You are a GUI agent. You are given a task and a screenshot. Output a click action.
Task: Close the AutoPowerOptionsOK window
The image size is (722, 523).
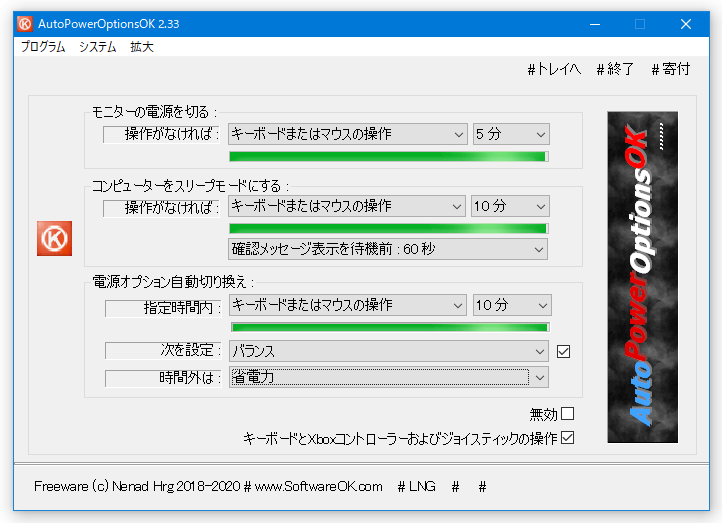click(686, 24)
